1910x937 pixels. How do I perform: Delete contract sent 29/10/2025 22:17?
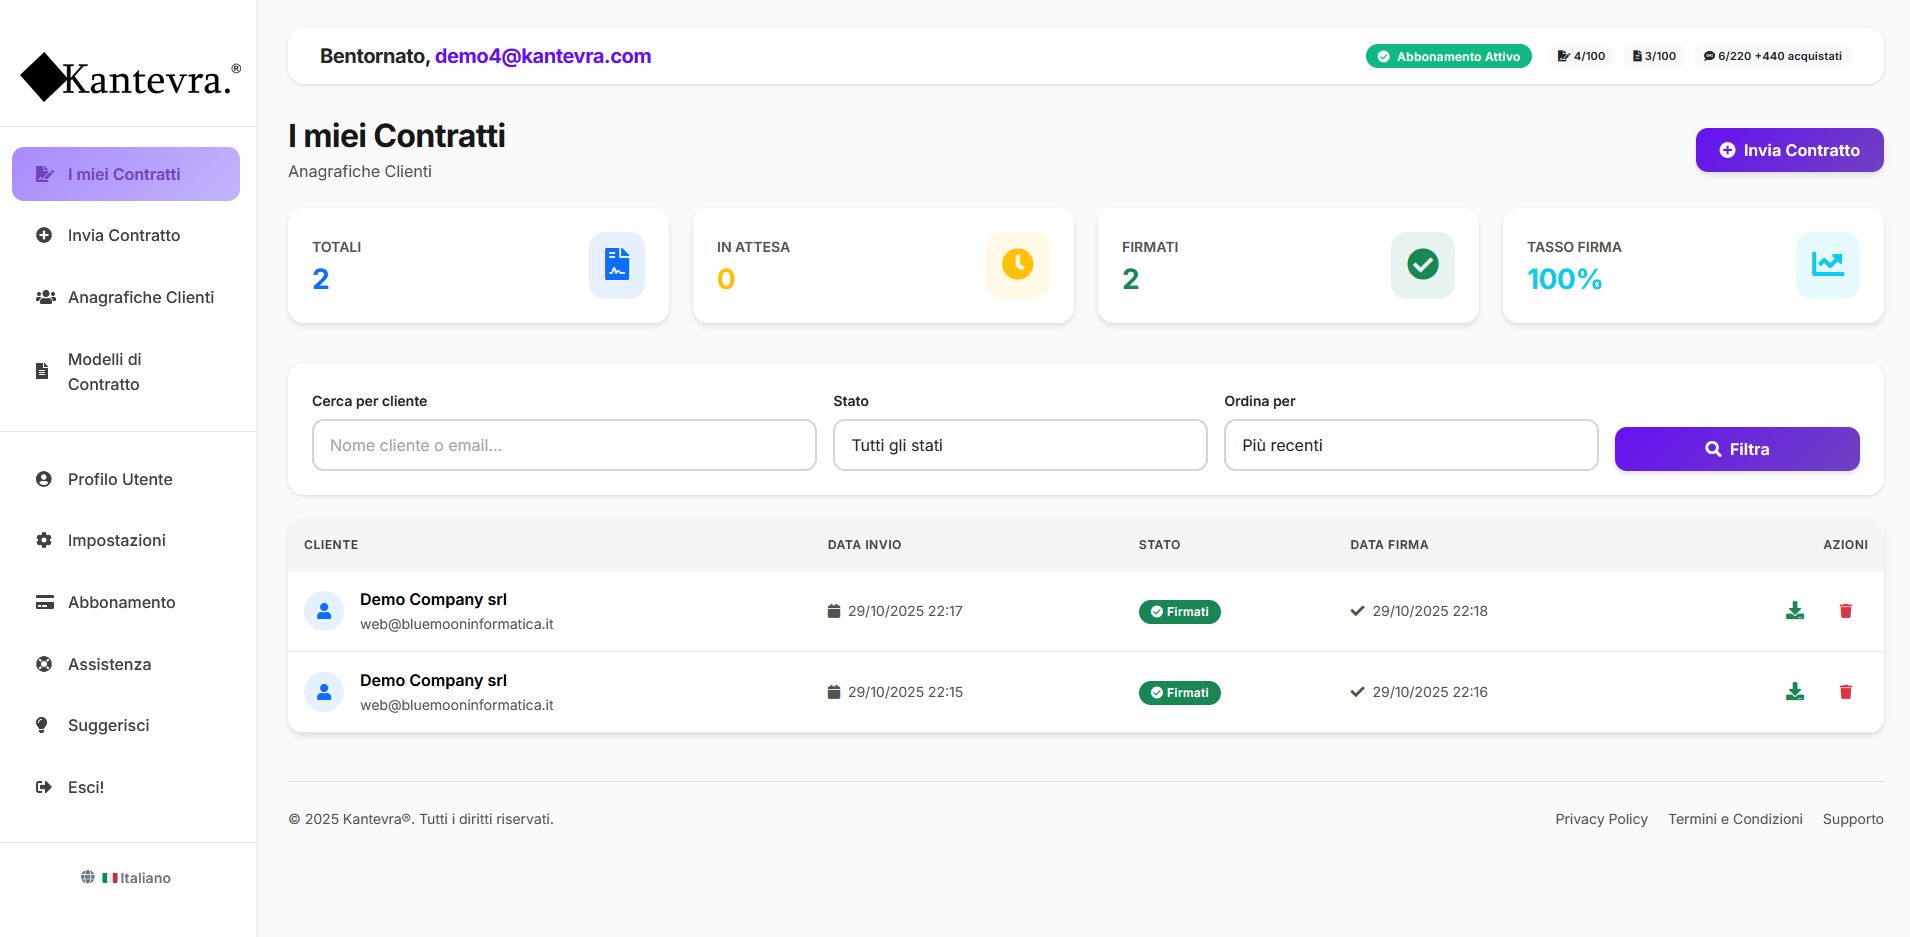(x=1846, y=611)
